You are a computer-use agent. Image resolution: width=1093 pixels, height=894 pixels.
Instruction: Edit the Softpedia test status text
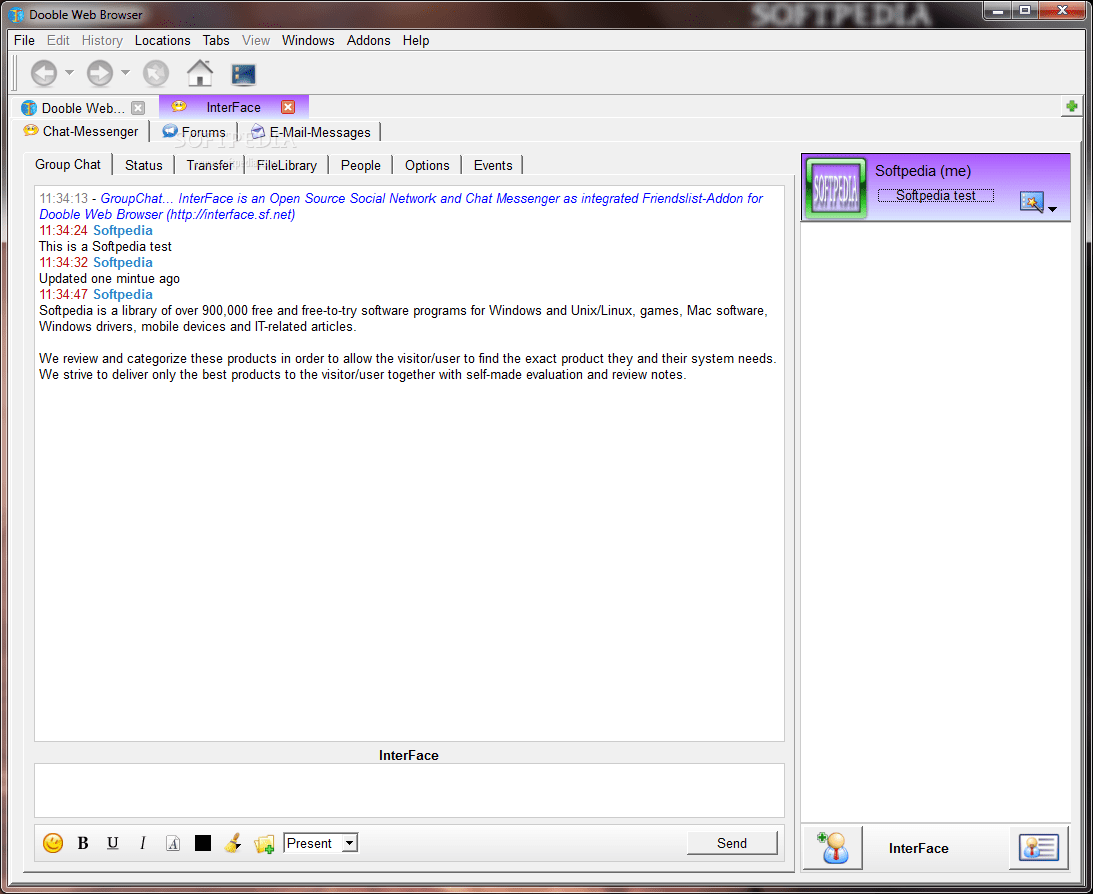935,196
